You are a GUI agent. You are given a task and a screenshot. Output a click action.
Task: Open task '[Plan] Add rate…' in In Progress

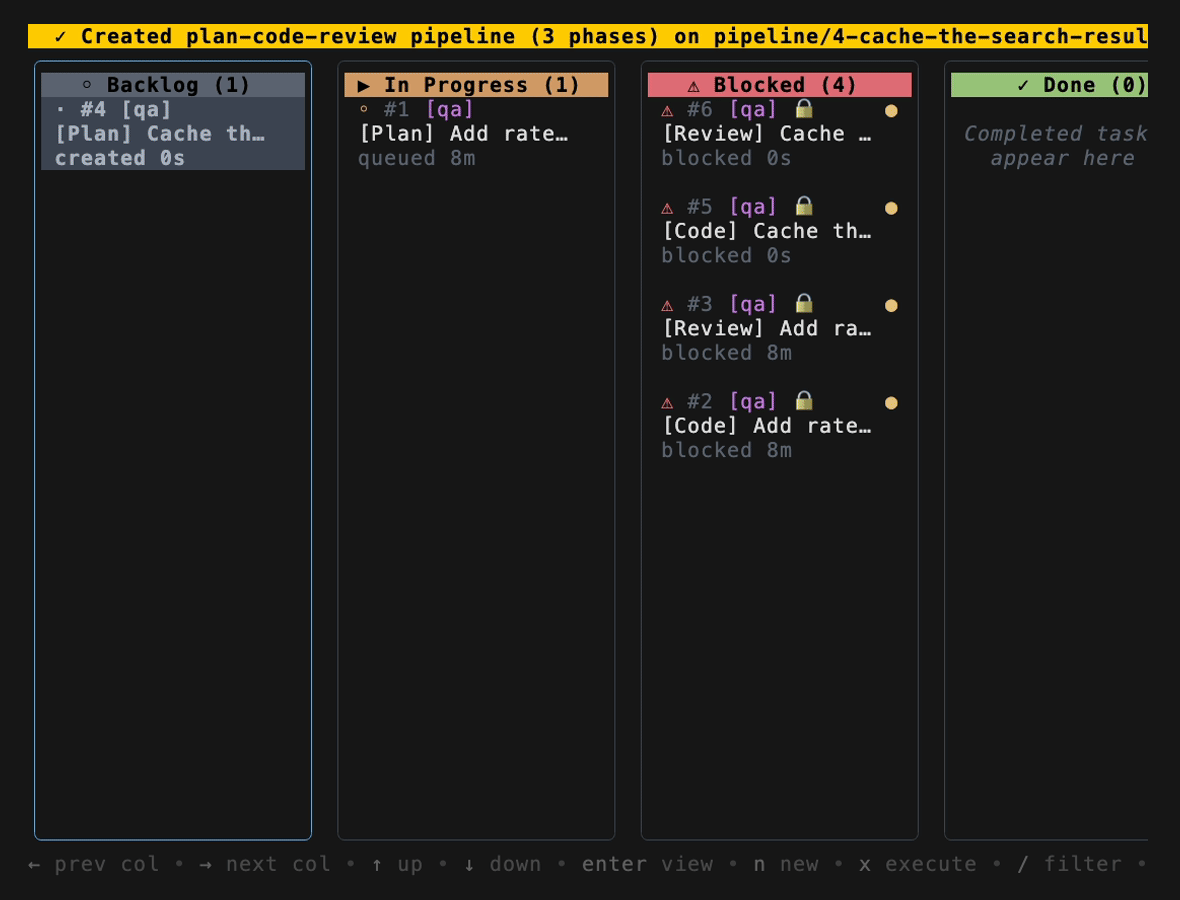coord(476,133)
